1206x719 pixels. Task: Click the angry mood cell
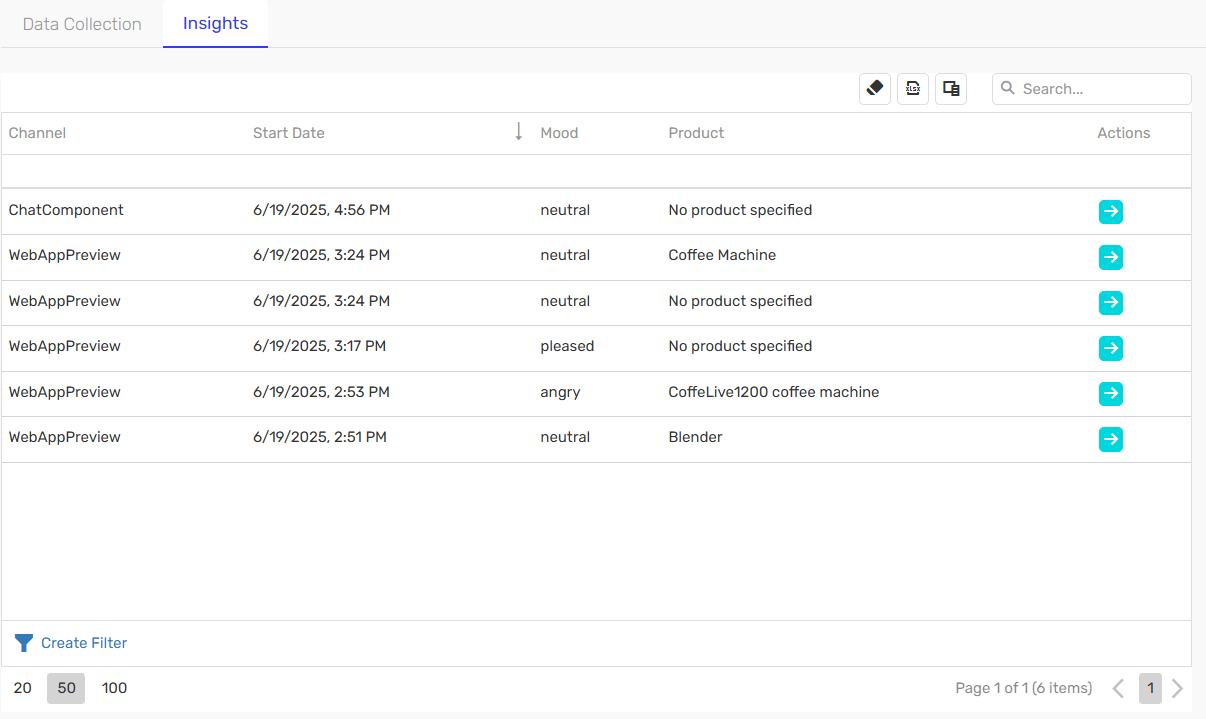[x=560, y=392]
